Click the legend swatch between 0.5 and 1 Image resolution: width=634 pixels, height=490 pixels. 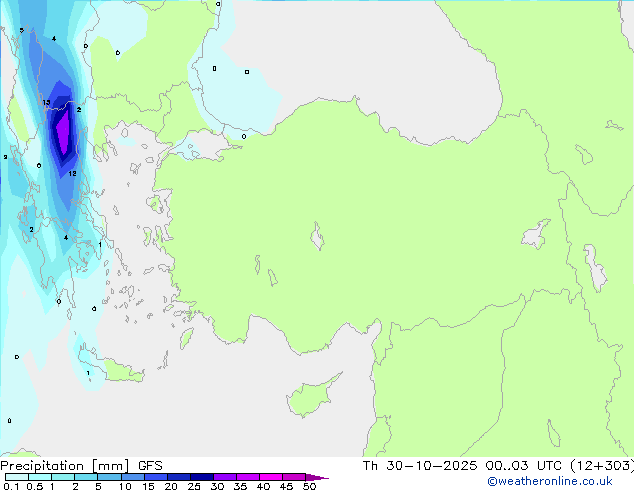40,477
